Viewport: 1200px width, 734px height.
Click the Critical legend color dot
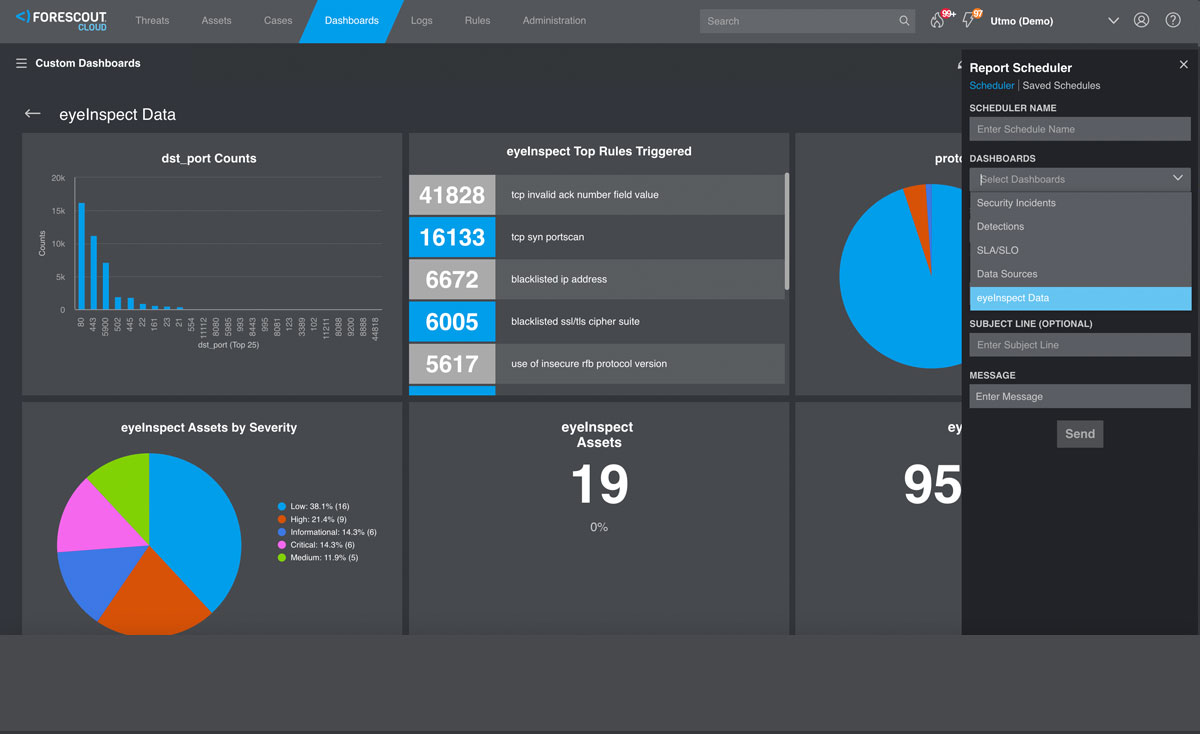click(282, 545)
